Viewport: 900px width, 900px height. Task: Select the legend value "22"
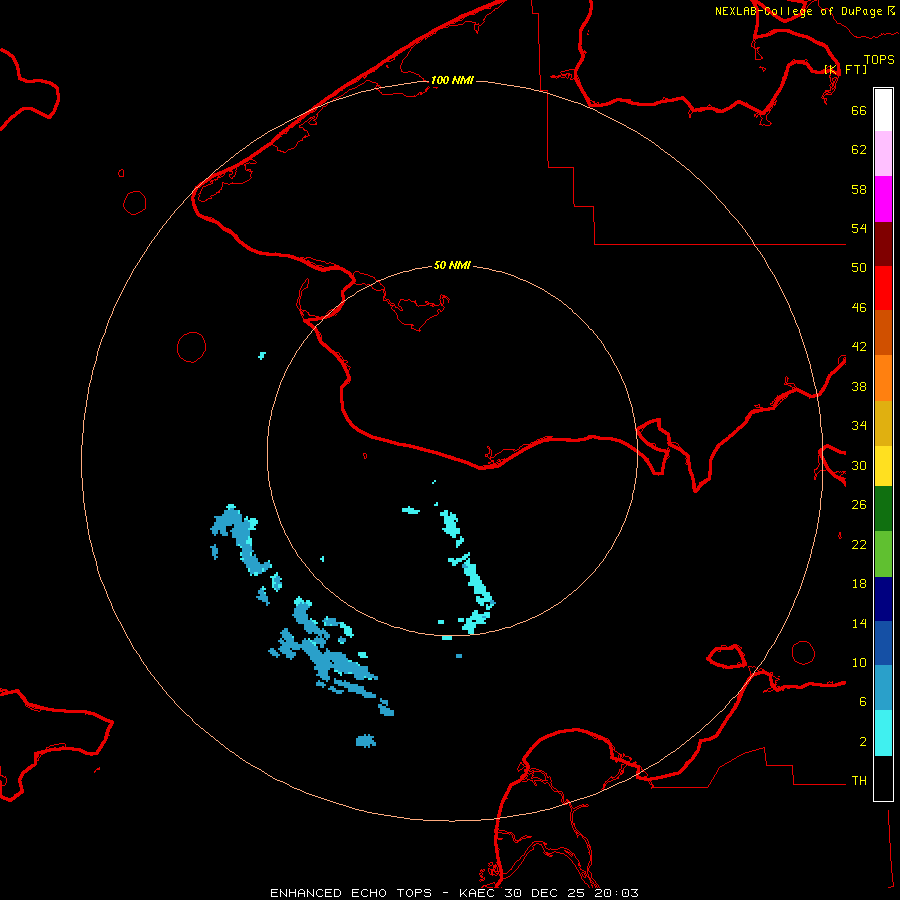[x=859, y=544]
